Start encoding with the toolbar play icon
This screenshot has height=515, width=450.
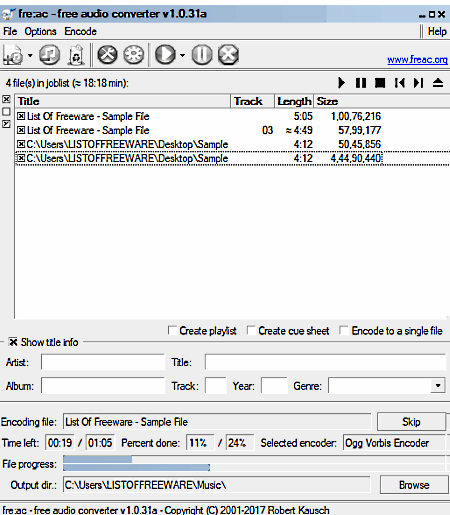165,55
